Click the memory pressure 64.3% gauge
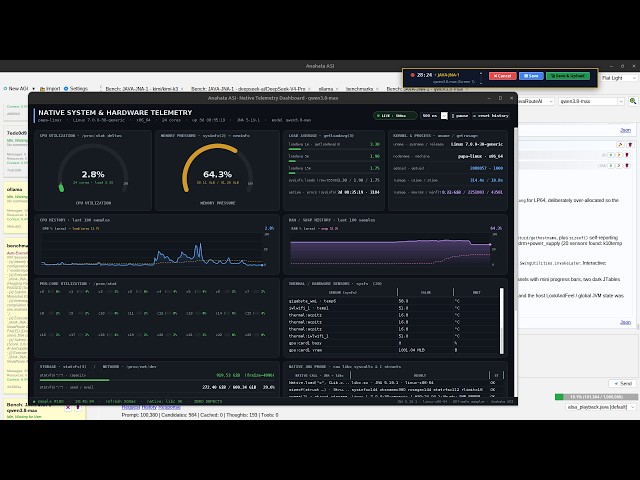The height and width of the screenshot is (480, 640). coord(218,171)
